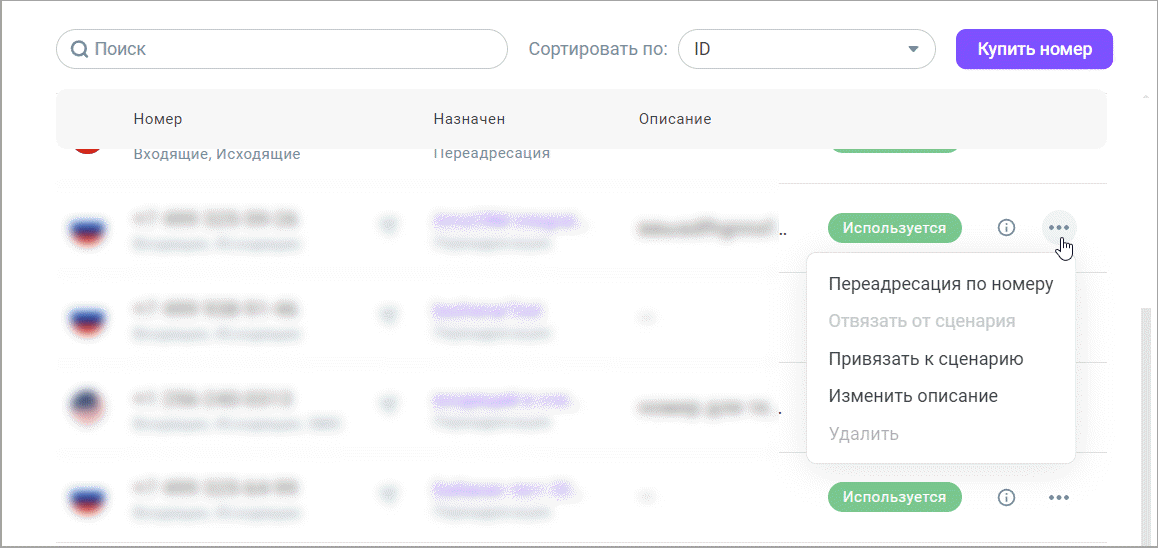
Task: Open the Сортировать по ID dropdown
Action: tap(806, 49)
